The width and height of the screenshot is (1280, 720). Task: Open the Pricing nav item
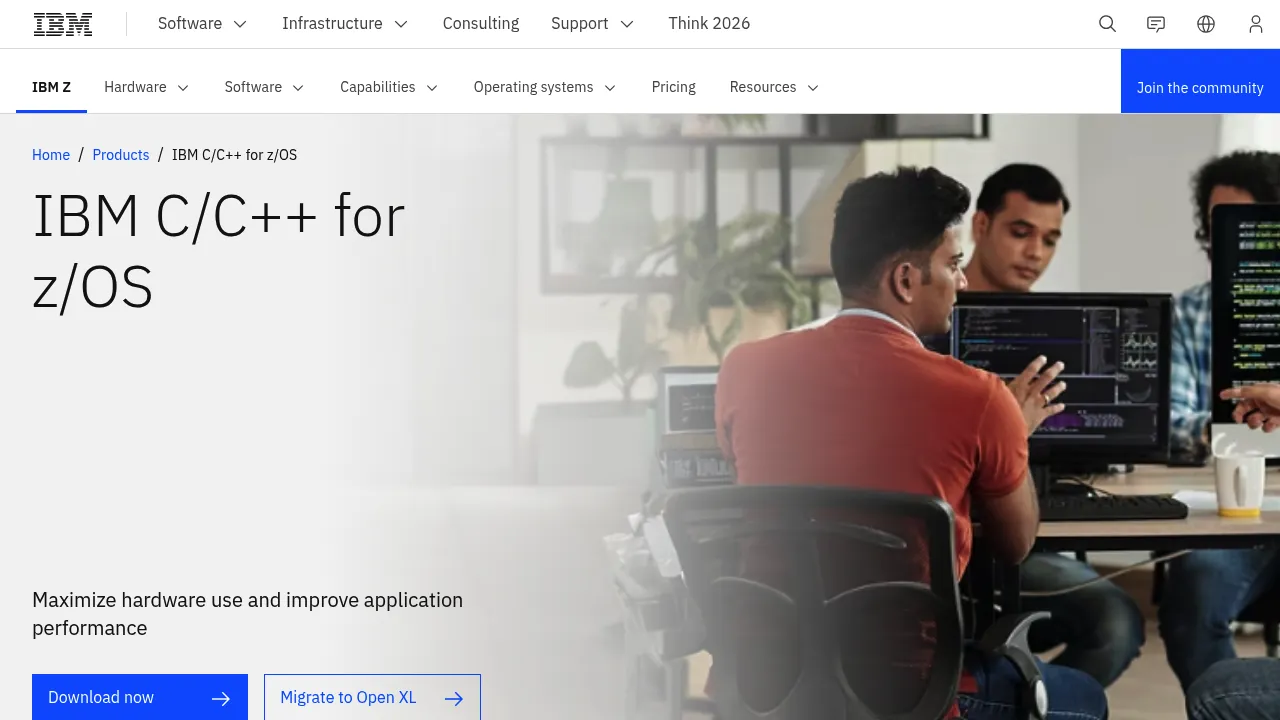pos(674,87)
